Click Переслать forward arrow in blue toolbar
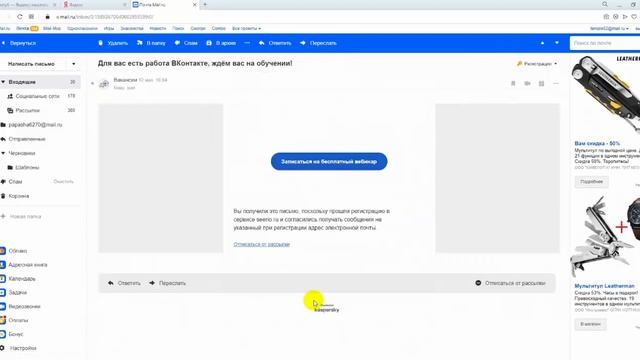Image resolution: width=640 pixels, height=360 pixels. (x=303, y=43)
